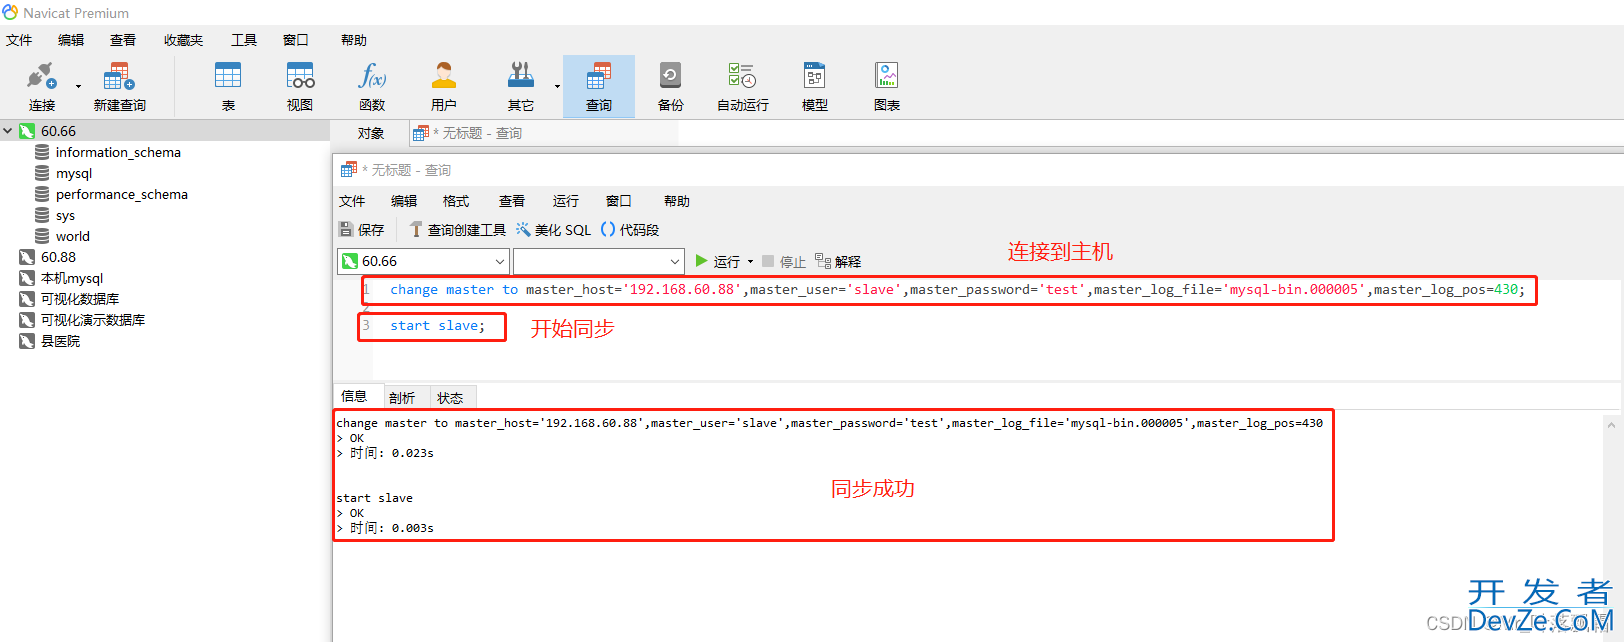
Task: Click the 其它 (Others) toolbar icon
Action: point(521,86)
